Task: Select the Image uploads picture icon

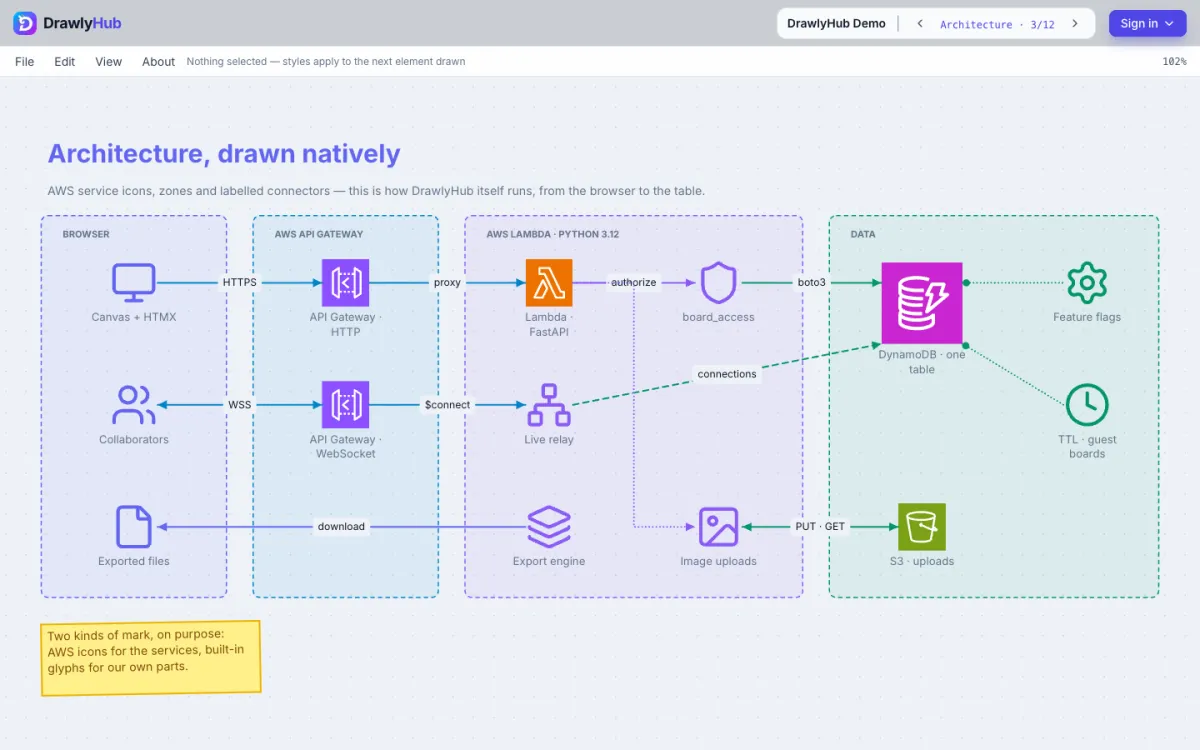Action: pos(718,527)
